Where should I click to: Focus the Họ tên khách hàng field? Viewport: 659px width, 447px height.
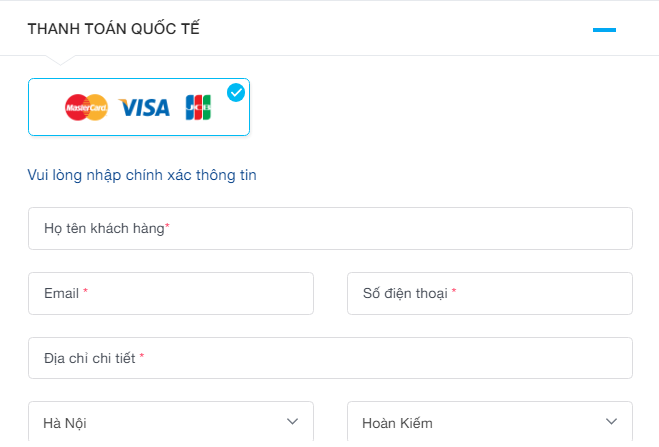click(x=330, y=229)
